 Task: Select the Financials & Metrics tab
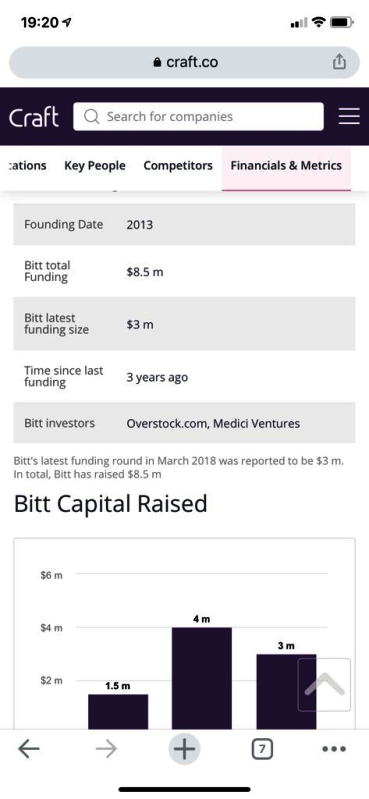coord(286,166)
